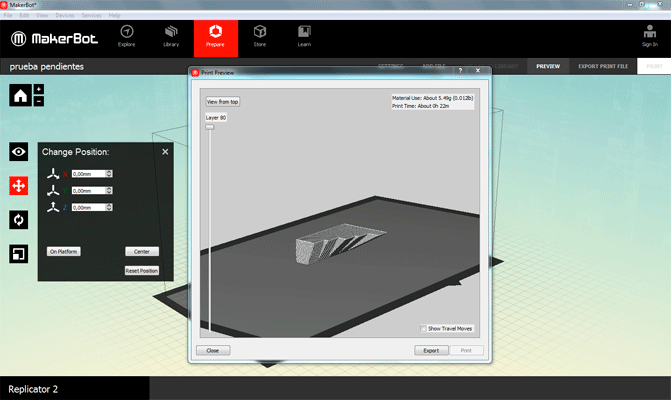Move the layer slider handle

tap(210, 127)
